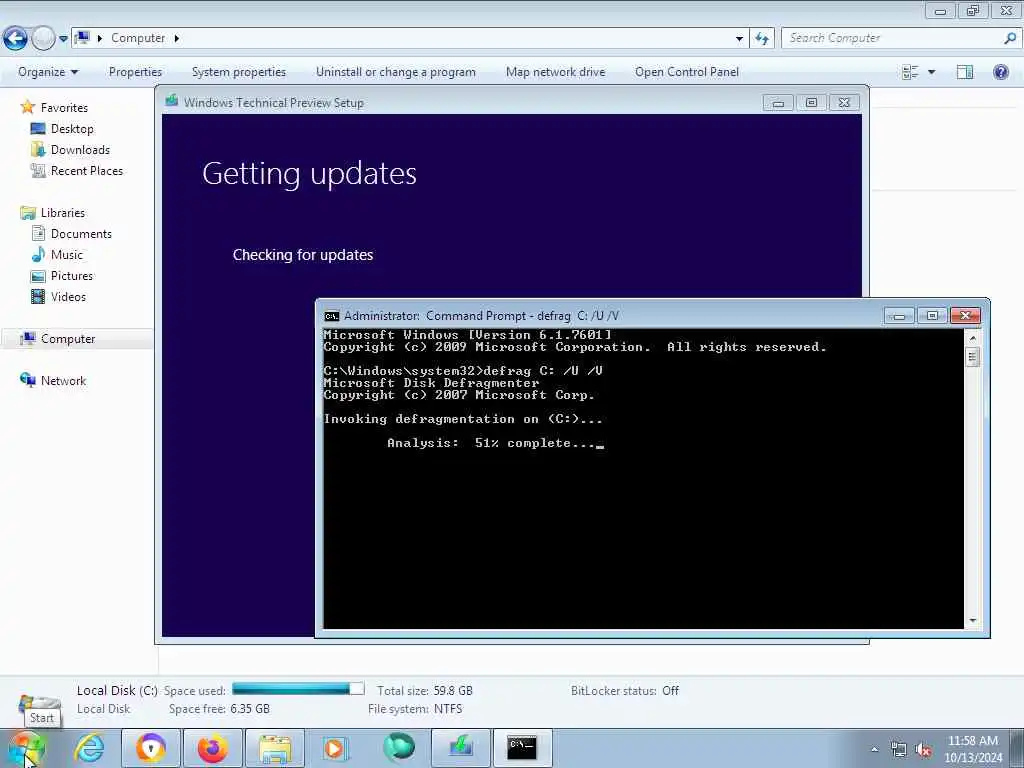The image size is (1024, 768).
Task: Select Libraries in the navigation pane
Action: 63,213
